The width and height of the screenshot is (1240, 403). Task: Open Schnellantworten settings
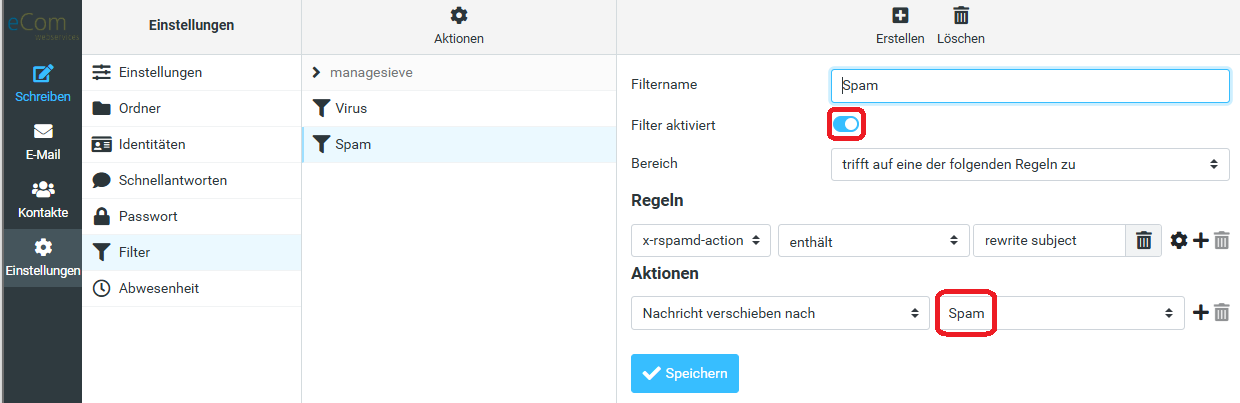tap(191, 180)
